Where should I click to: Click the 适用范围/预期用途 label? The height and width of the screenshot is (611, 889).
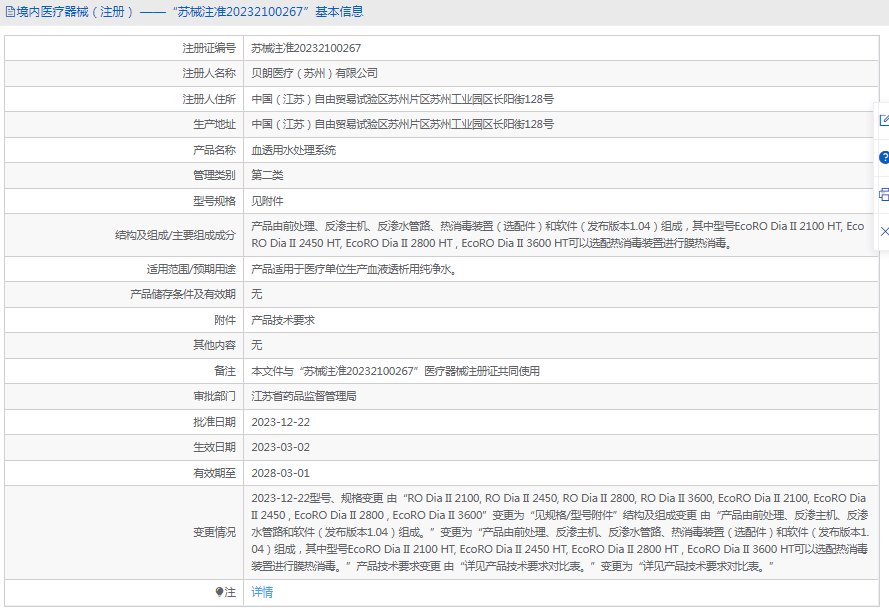click(191, 269)
